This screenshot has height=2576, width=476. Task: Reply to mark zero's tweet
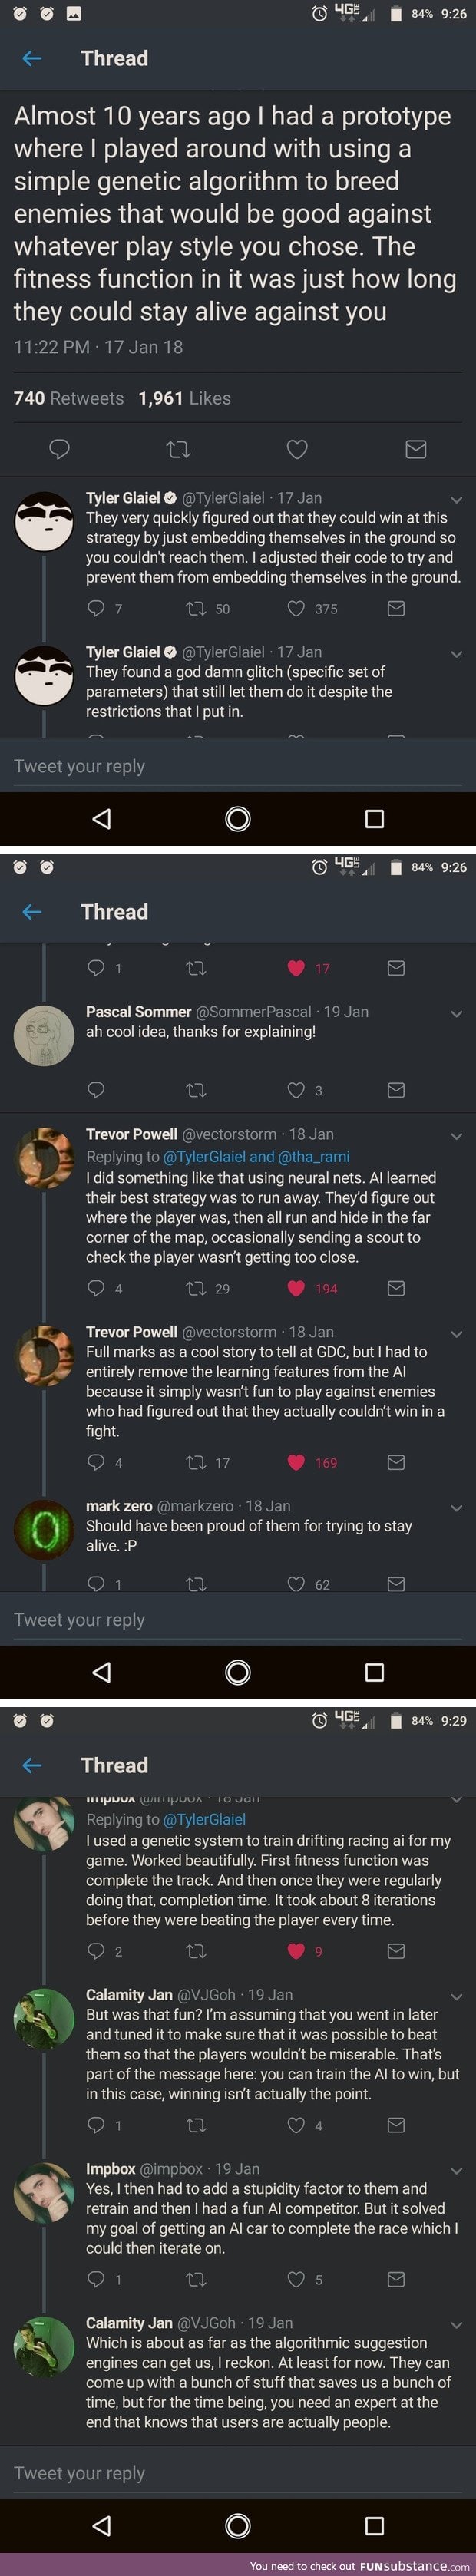click(96, 1584)
